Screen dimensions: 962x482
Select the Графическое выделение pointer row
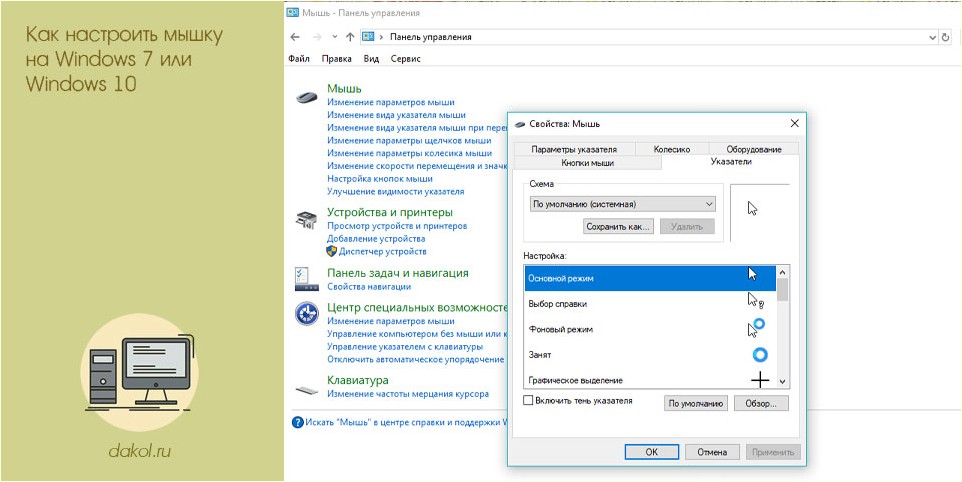click(x=651, y=380)
